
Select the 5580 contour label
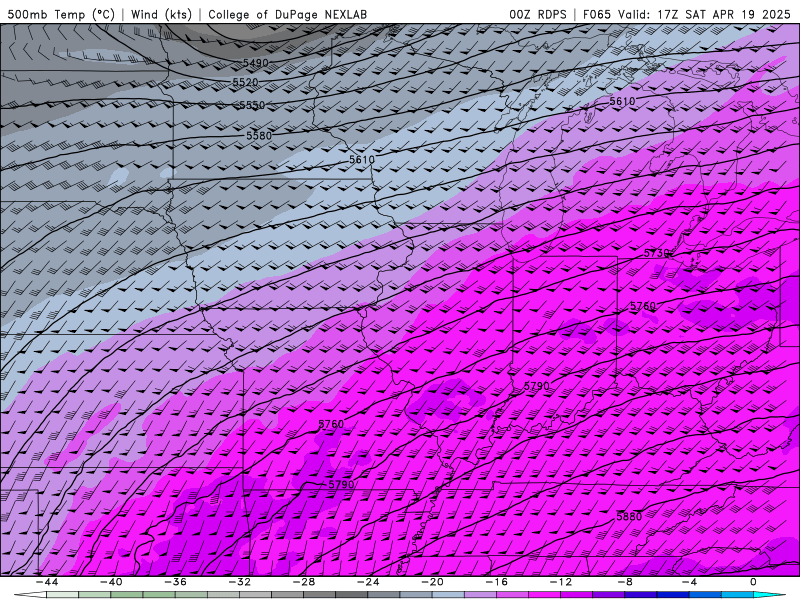(x=259, y=136)
